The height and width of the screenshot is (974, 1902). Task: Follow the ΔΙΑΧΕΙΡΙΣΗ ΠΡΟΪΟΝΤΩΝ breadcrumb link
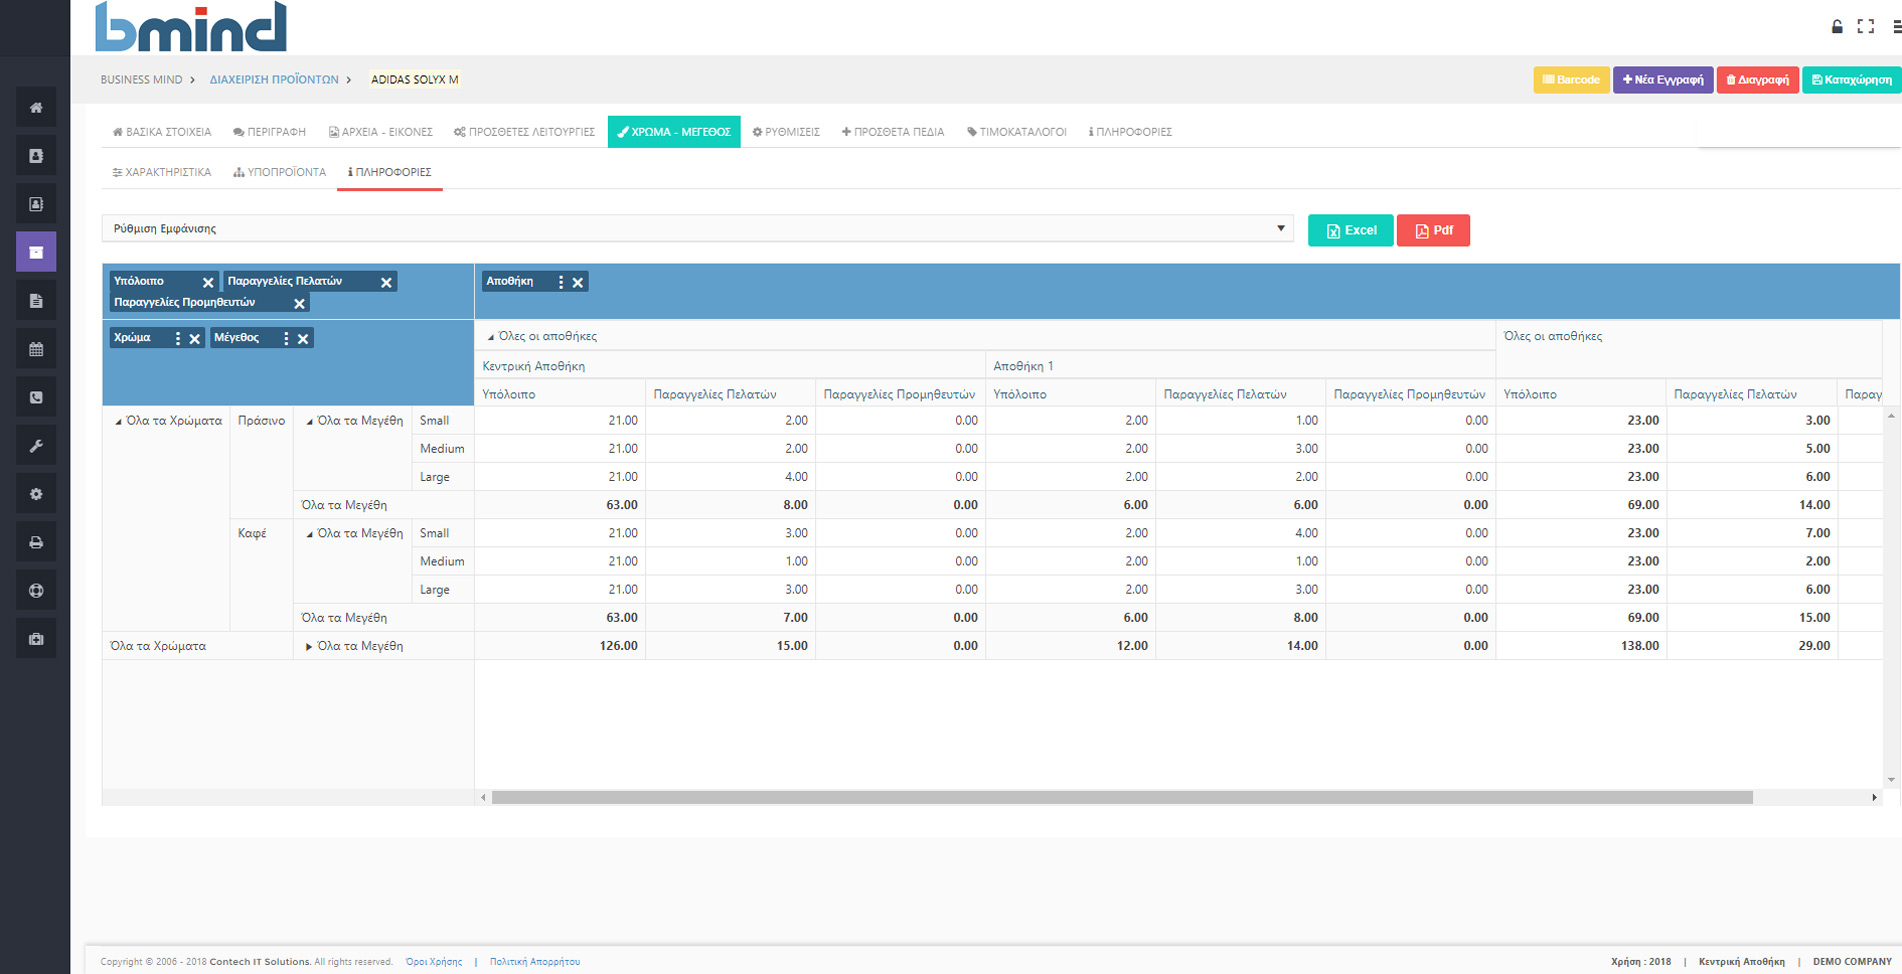tap(274, 80)
